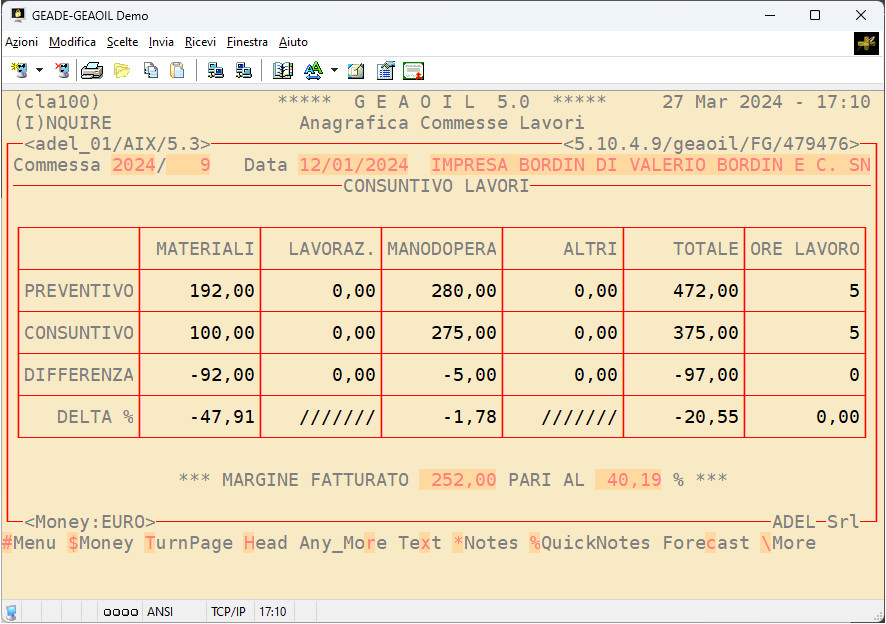Click the open book toolbar icon
The image size is (886, 624).
(x=283, y=70)
